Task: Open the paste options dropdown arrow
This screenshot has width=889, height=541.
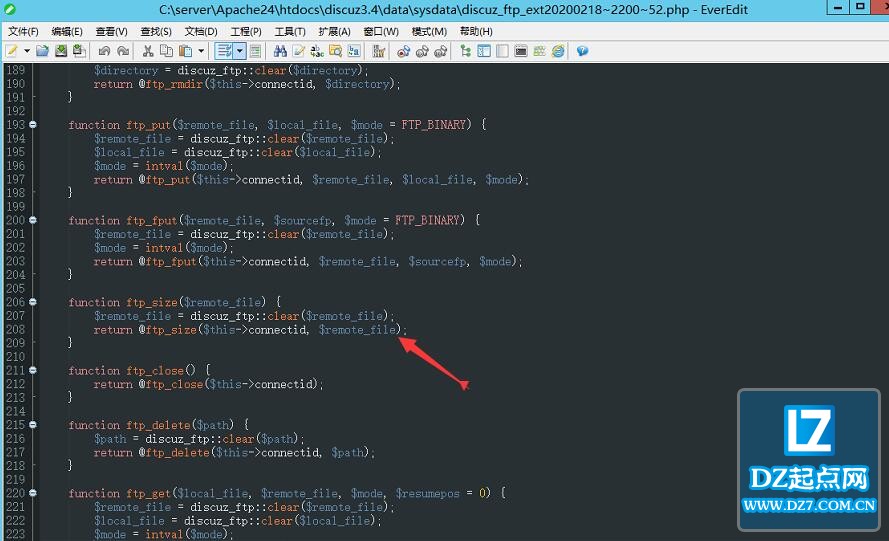Action: point(201,51)
